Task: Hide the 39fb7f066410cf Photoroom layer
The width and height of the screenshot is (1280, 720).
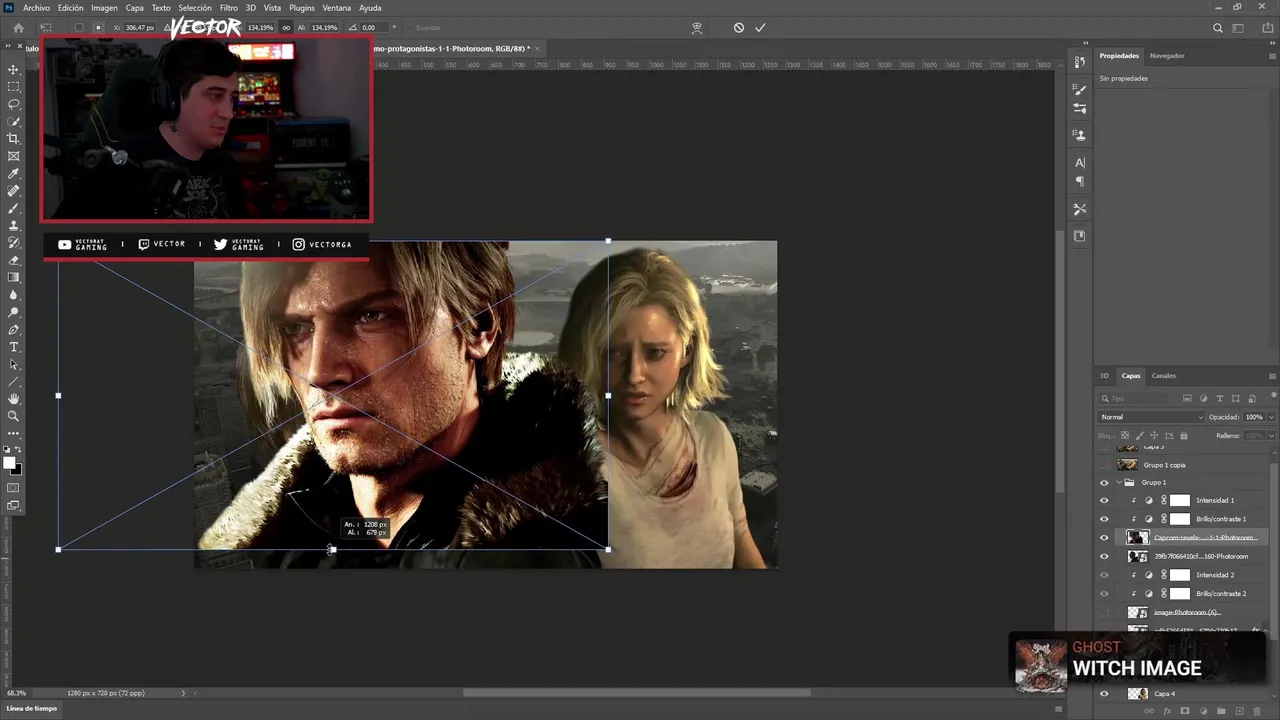Action: pyautogui.click(x=1104, y=556)
